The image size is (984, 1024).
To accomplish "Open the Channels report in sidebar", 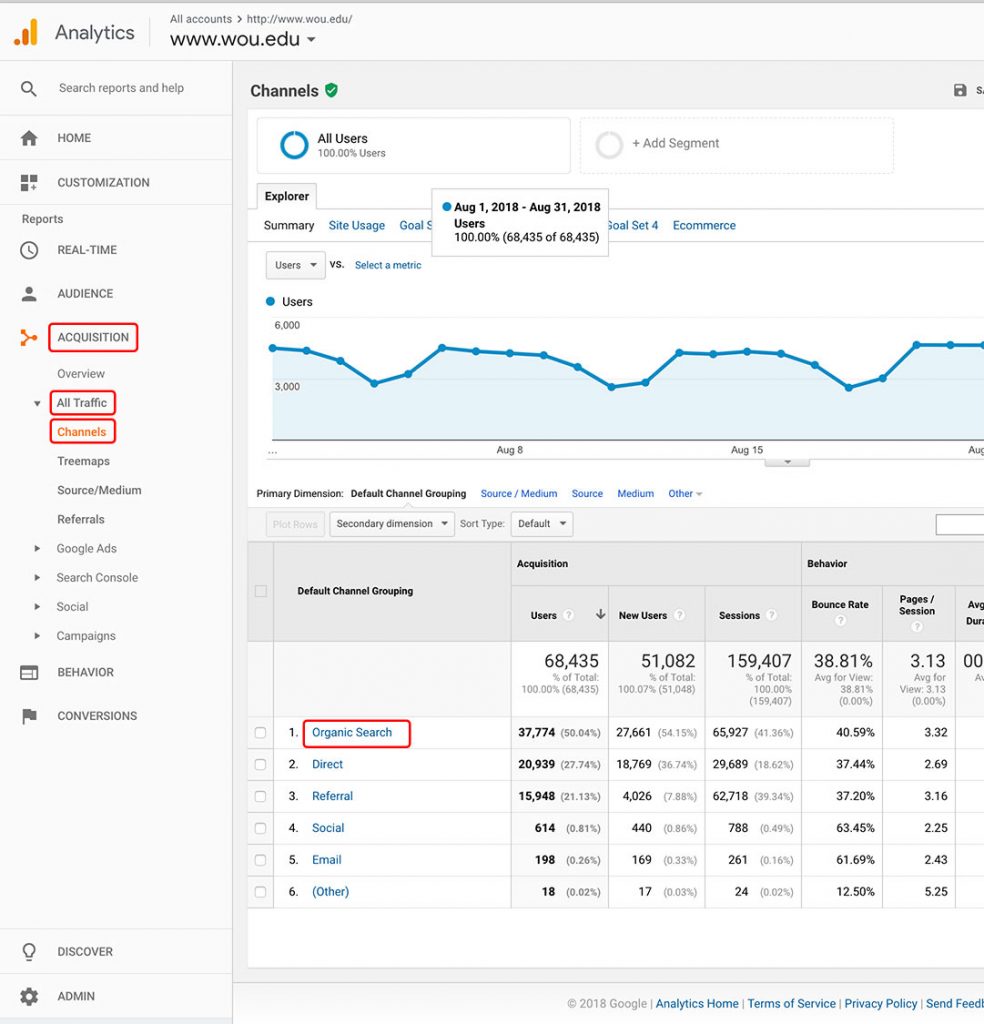I will pos(82,432).
